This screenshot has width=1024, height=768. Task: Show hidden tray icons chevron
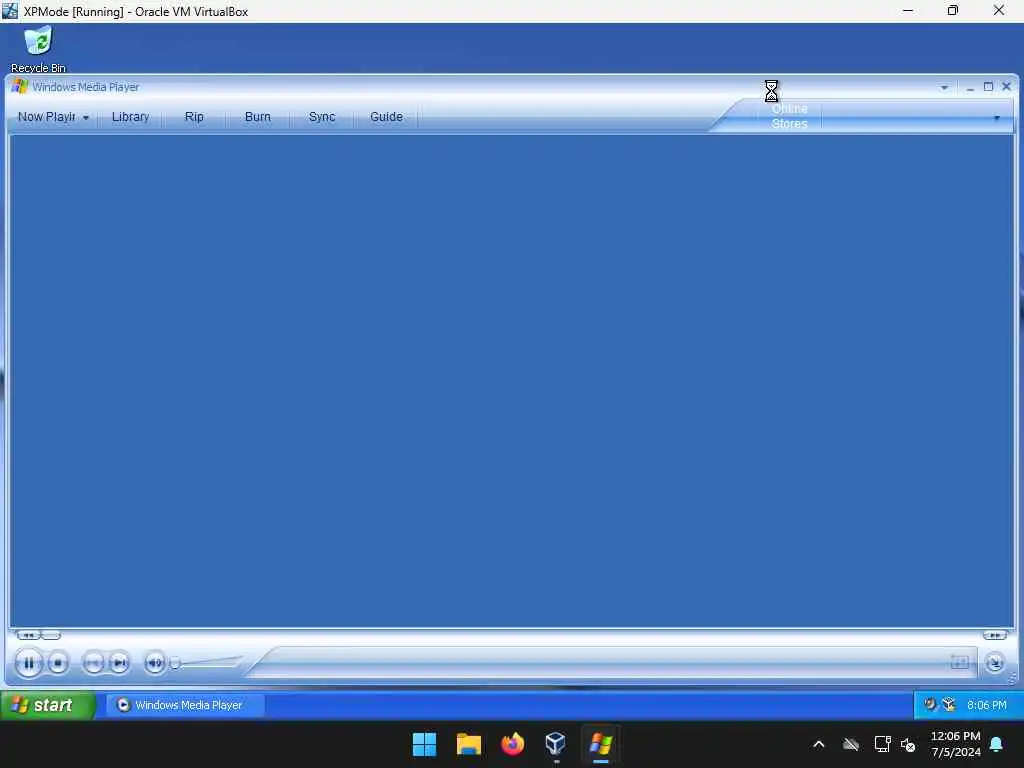[818, 744]
